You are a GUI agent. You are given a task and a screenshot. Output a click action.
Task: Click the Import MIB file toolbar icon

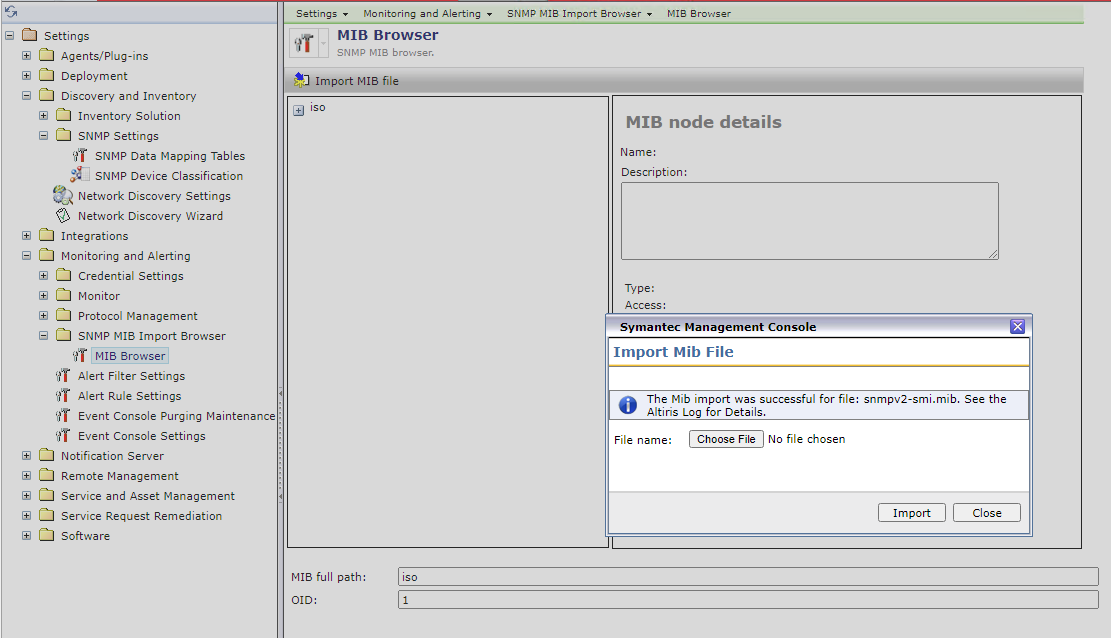click(301, 81)
